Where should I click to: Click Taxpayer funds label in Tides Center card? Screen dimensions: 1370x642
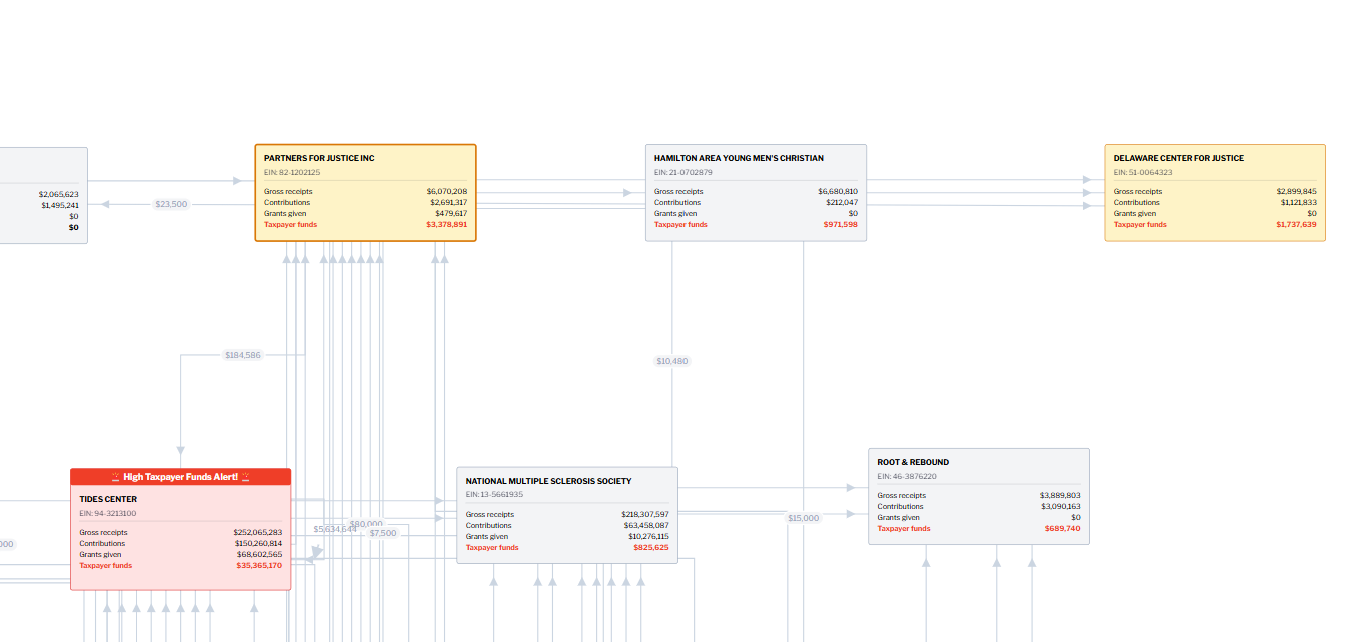pos(106,565)
